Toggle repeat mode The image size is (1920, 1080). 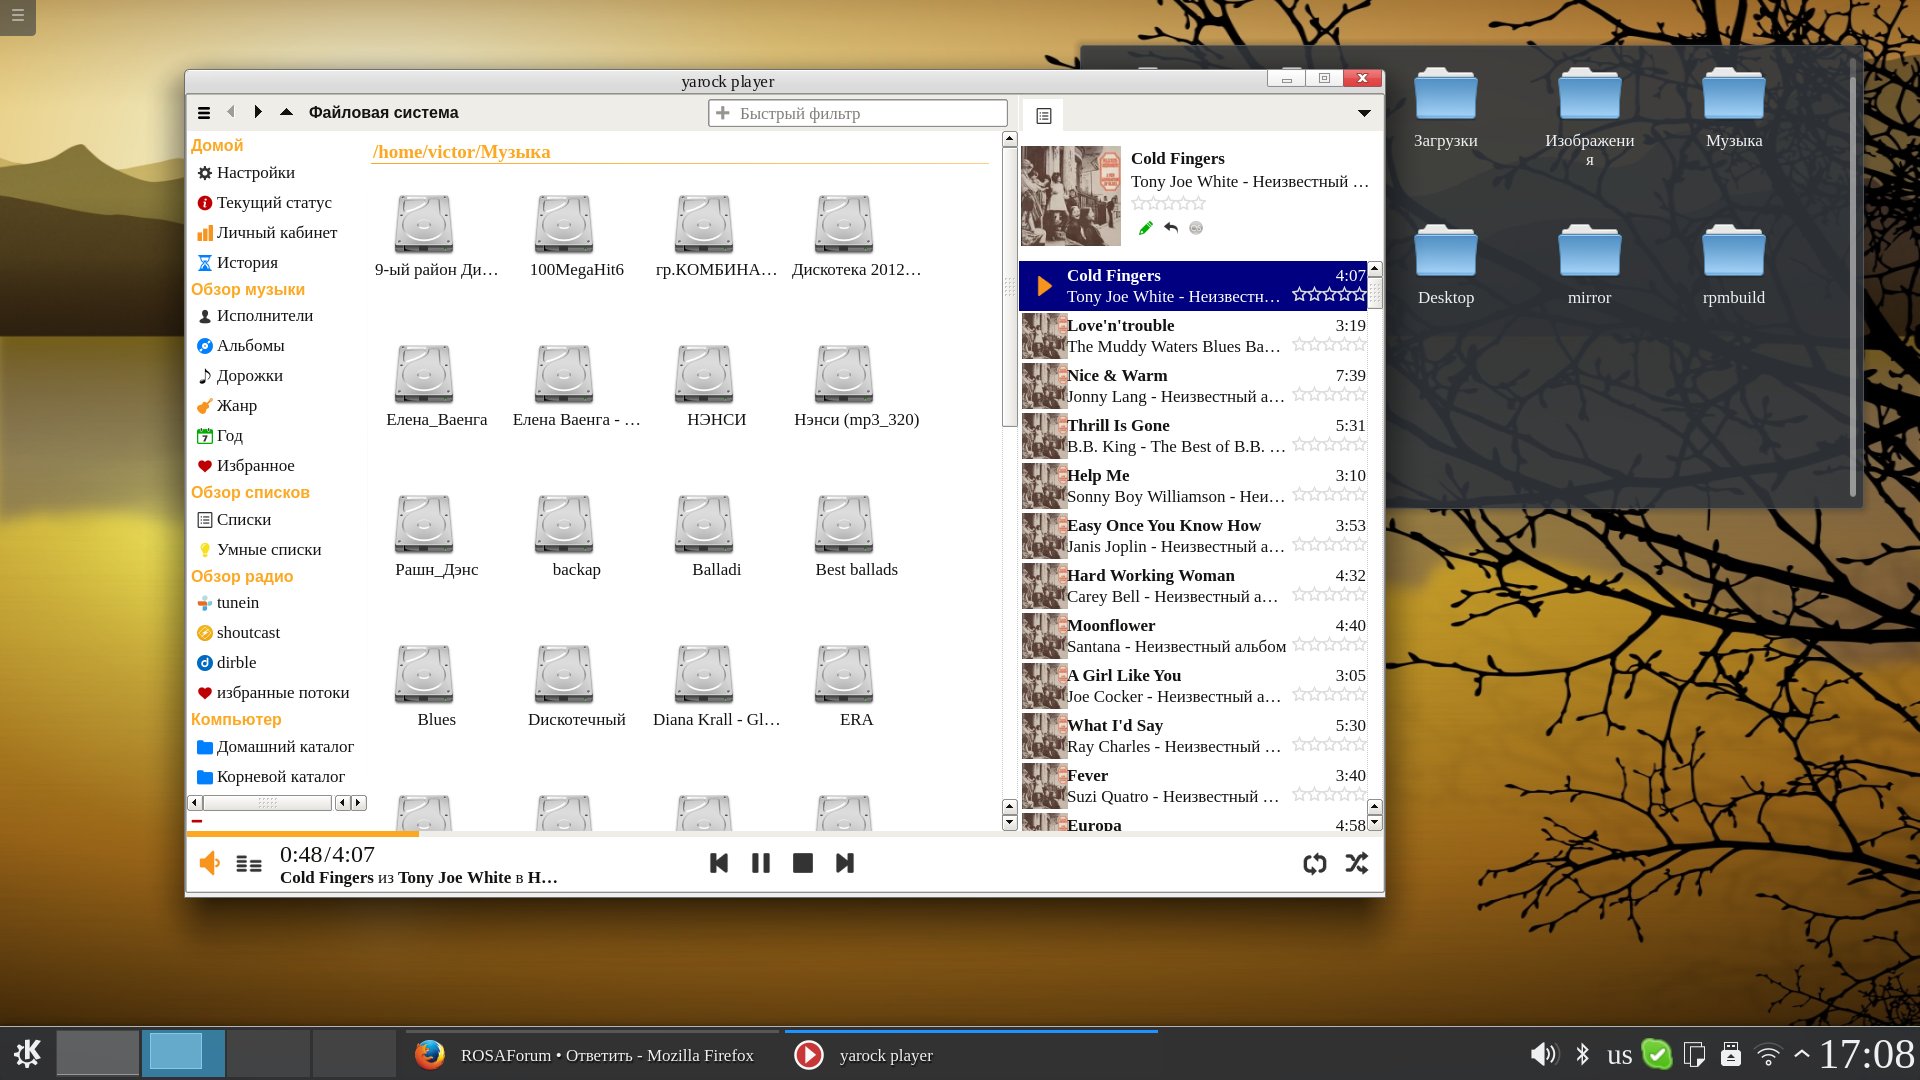click(1314, 863)
